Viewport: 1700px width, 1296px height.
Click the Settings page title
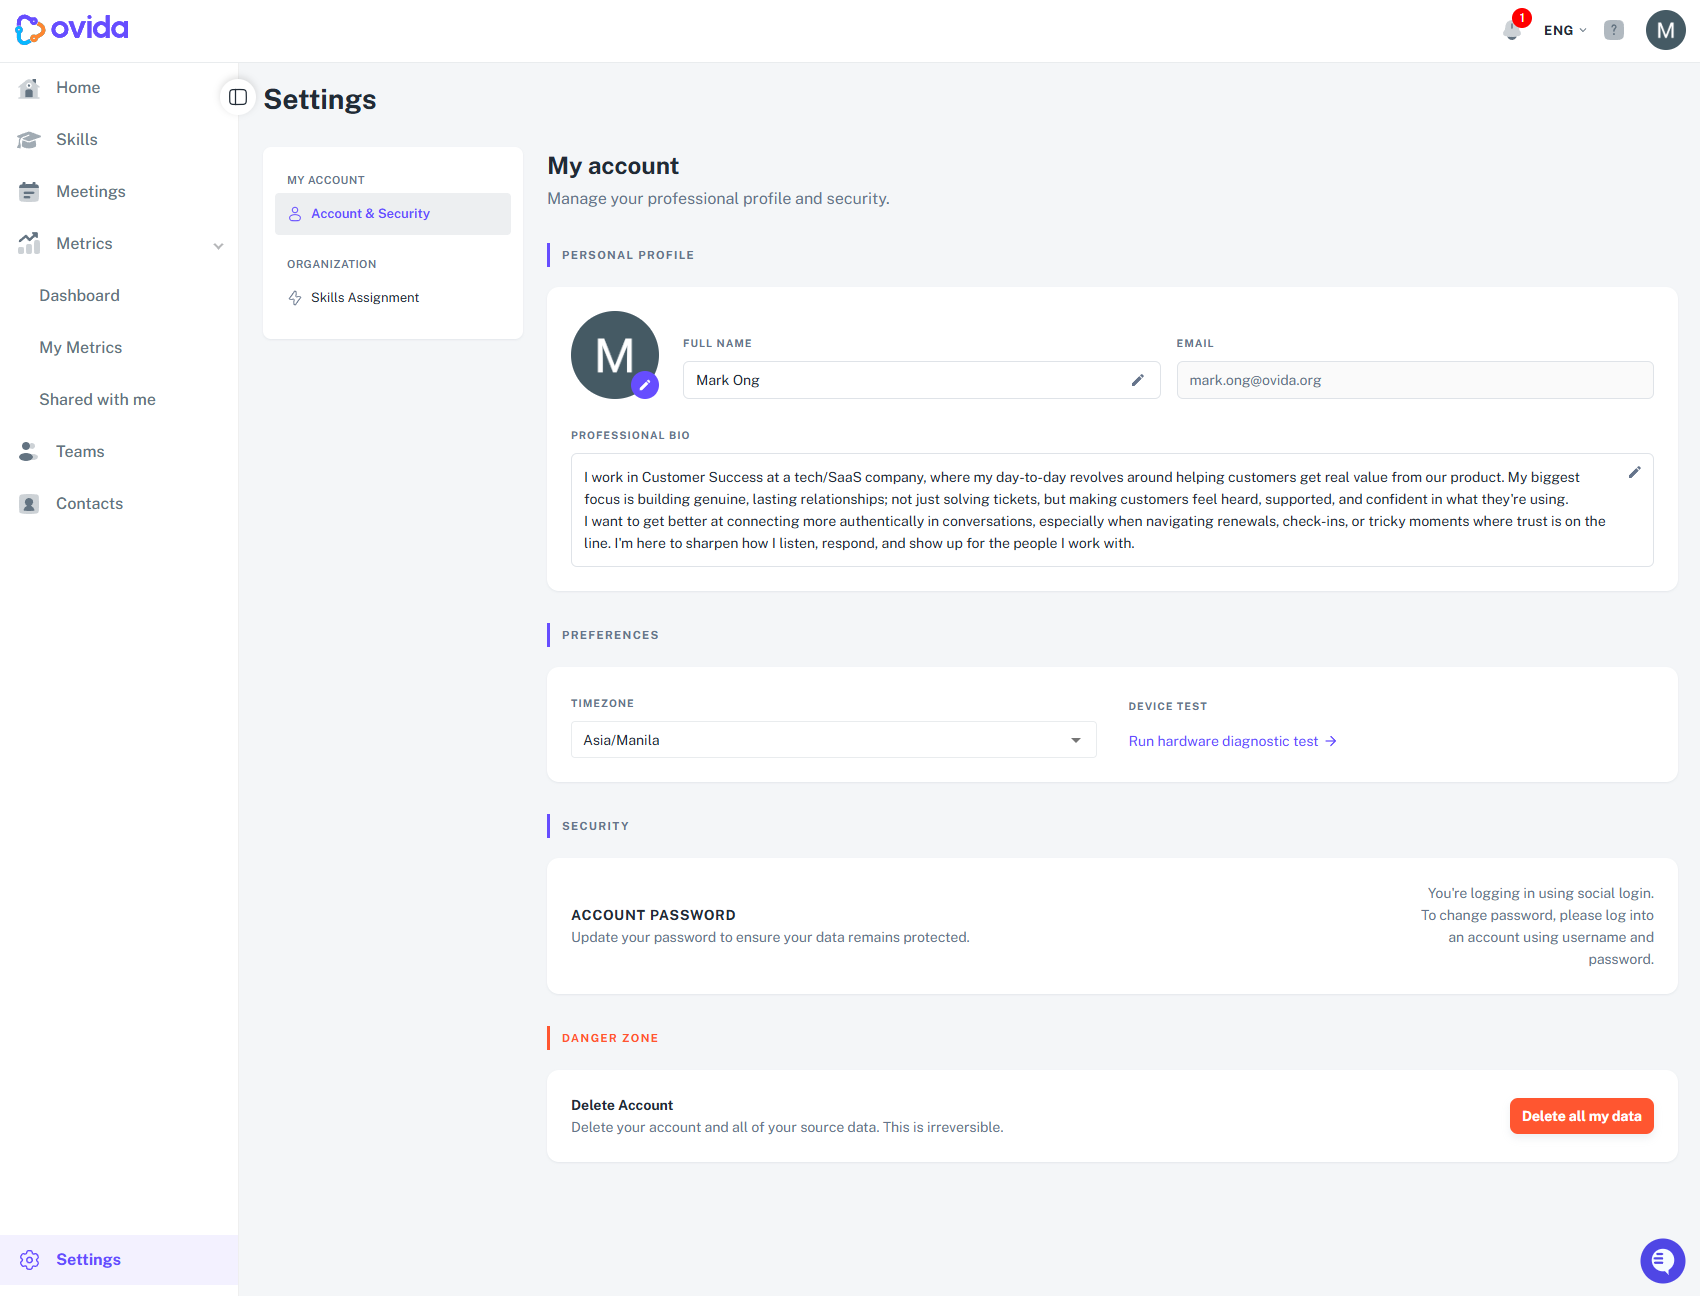coord(320,99)
